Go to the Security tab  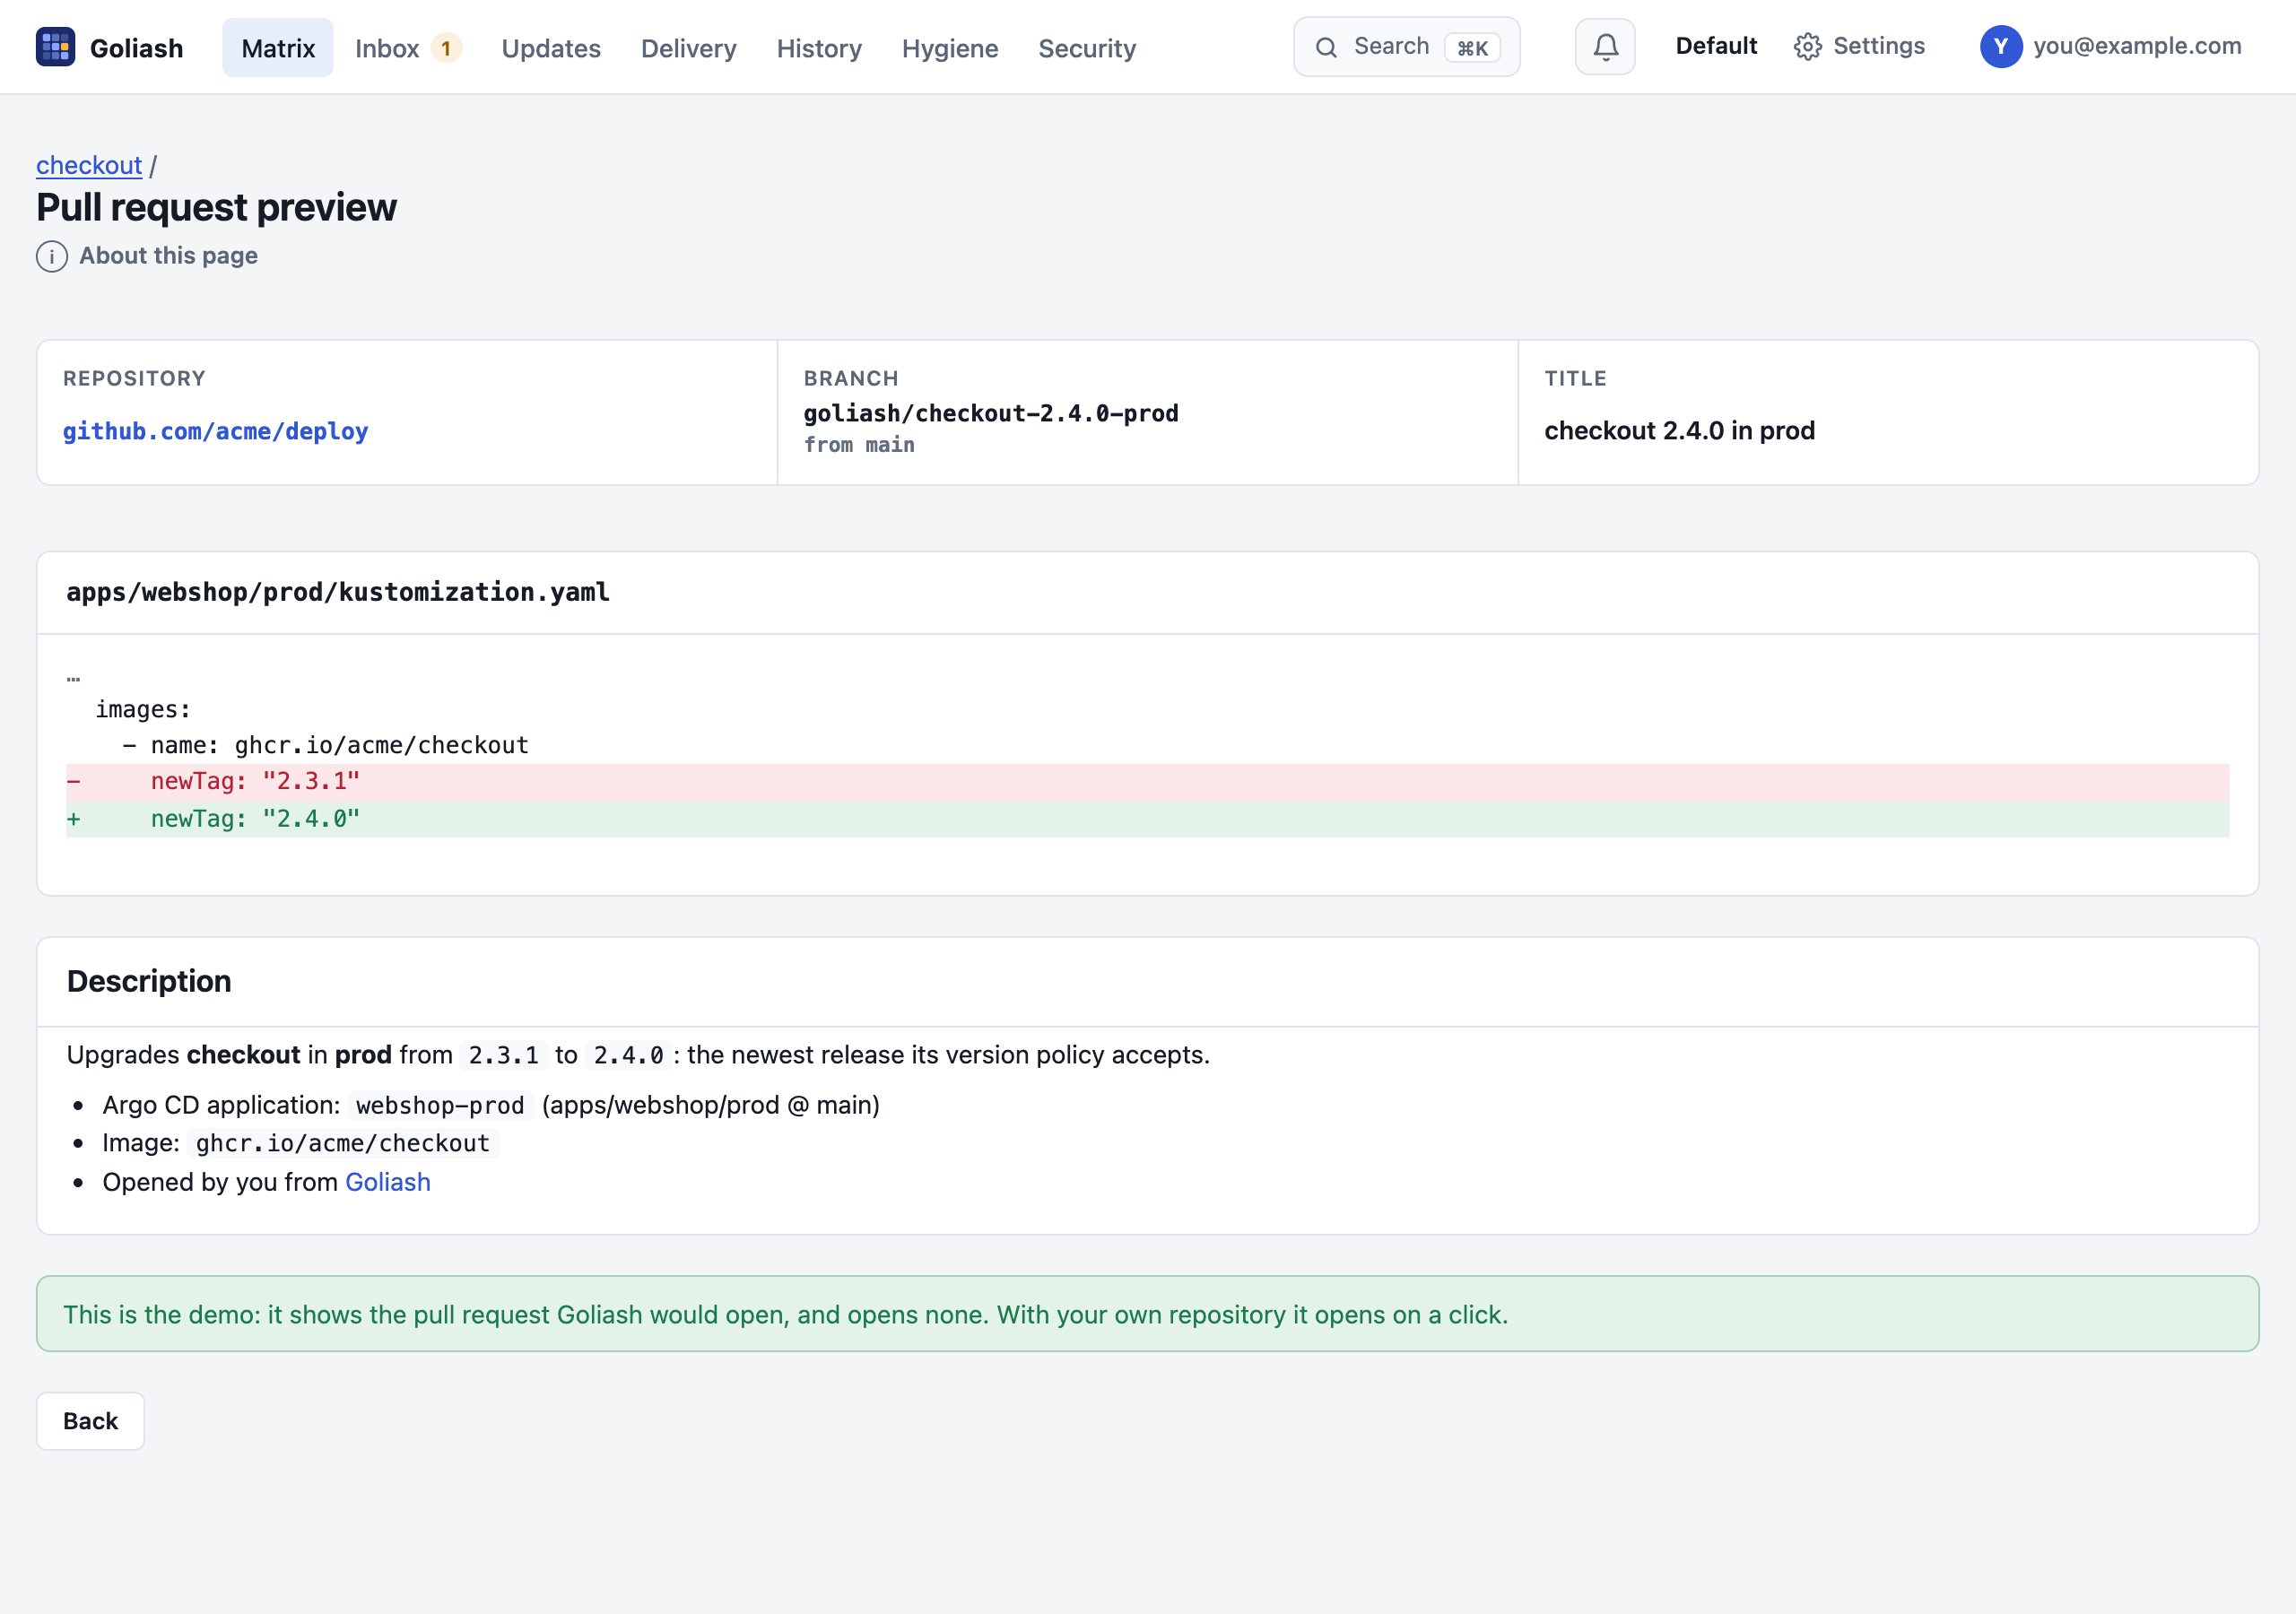coord(1087,48)
